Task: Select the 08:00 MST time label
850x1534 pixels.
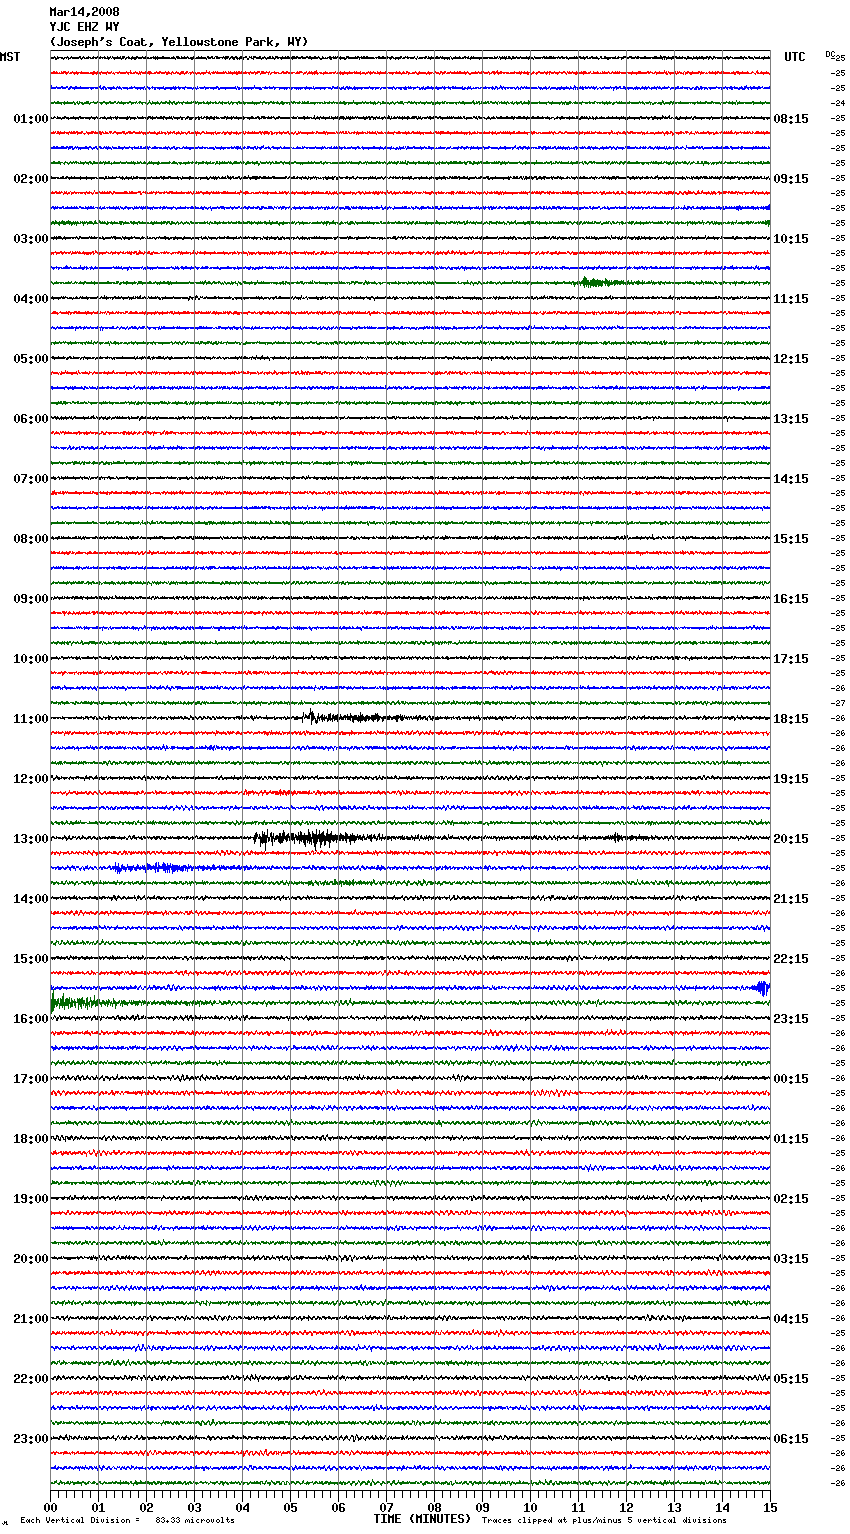Action: (31, 539)
